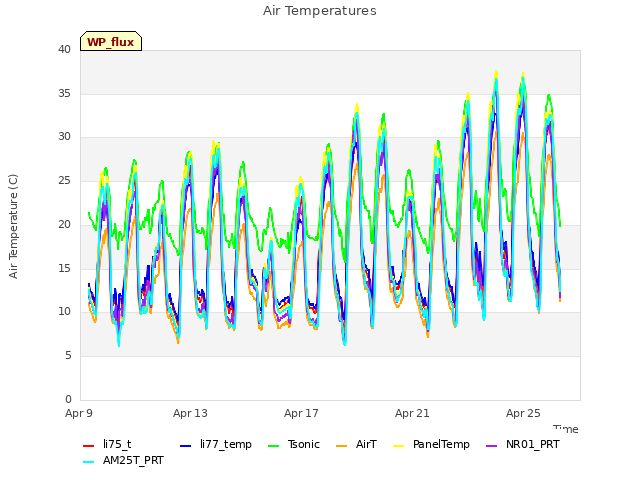Click the cyan AM25T_PRT legend color marker

[89, 462]
